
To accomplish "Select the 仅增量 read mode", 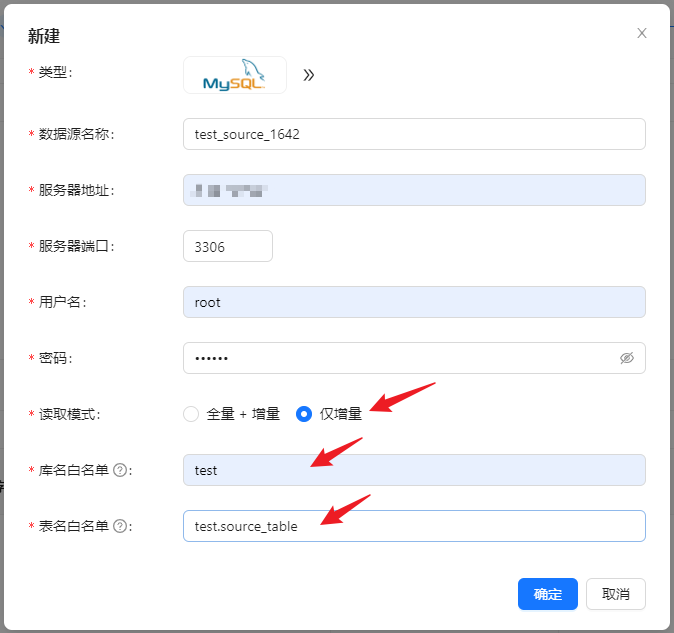I will tap(304, 414).
